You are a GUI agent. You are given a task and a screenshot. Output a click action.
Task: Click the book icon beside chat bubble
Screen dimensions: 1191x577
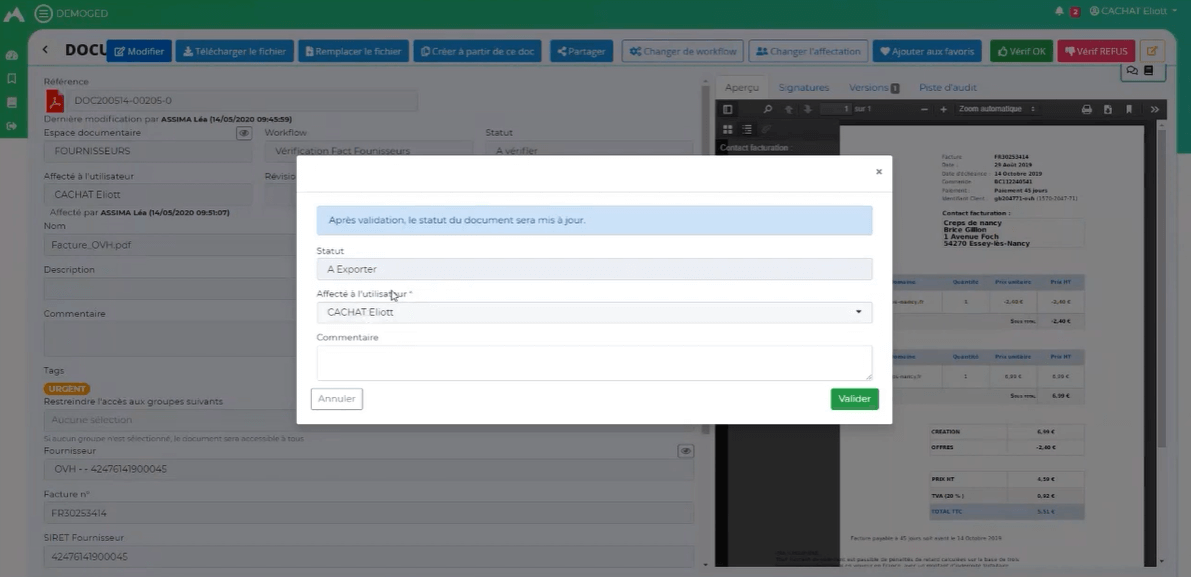coord(1148,71)
